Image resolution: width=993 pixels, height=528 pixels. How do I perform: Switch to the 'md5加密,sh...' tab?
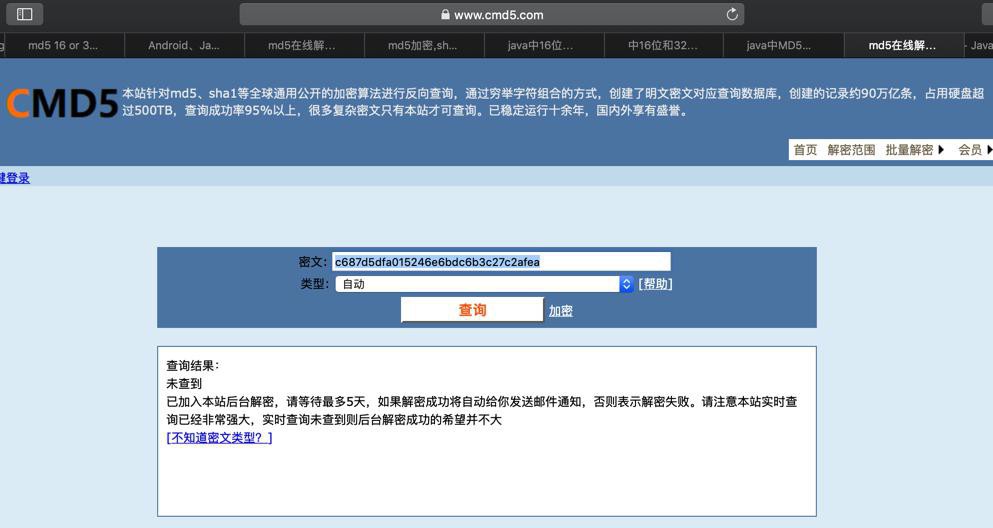[422, 46]
